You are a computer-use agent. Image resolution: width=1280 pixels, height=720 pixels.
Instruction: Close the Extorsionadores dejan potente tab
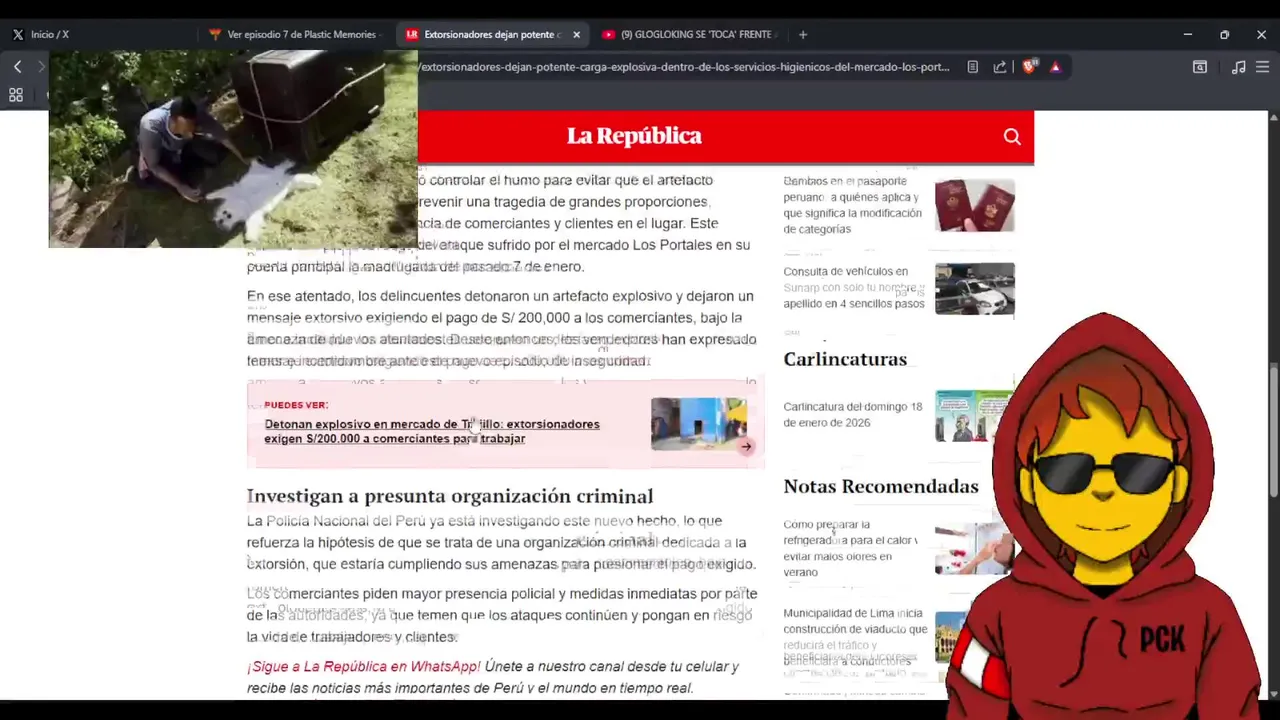[576, 34]
